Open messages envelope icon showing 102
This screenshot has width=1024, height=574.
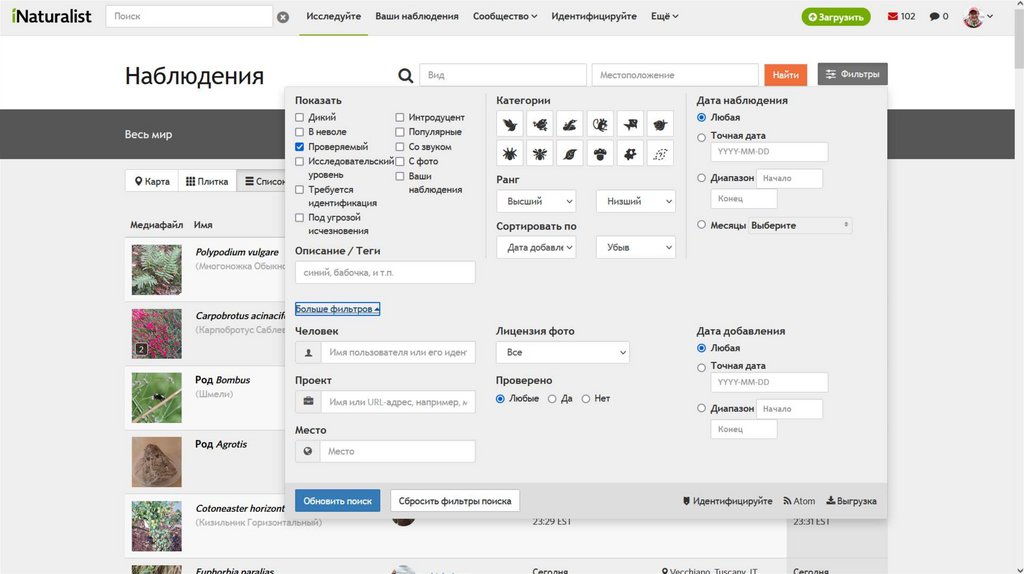pos(893,16)
